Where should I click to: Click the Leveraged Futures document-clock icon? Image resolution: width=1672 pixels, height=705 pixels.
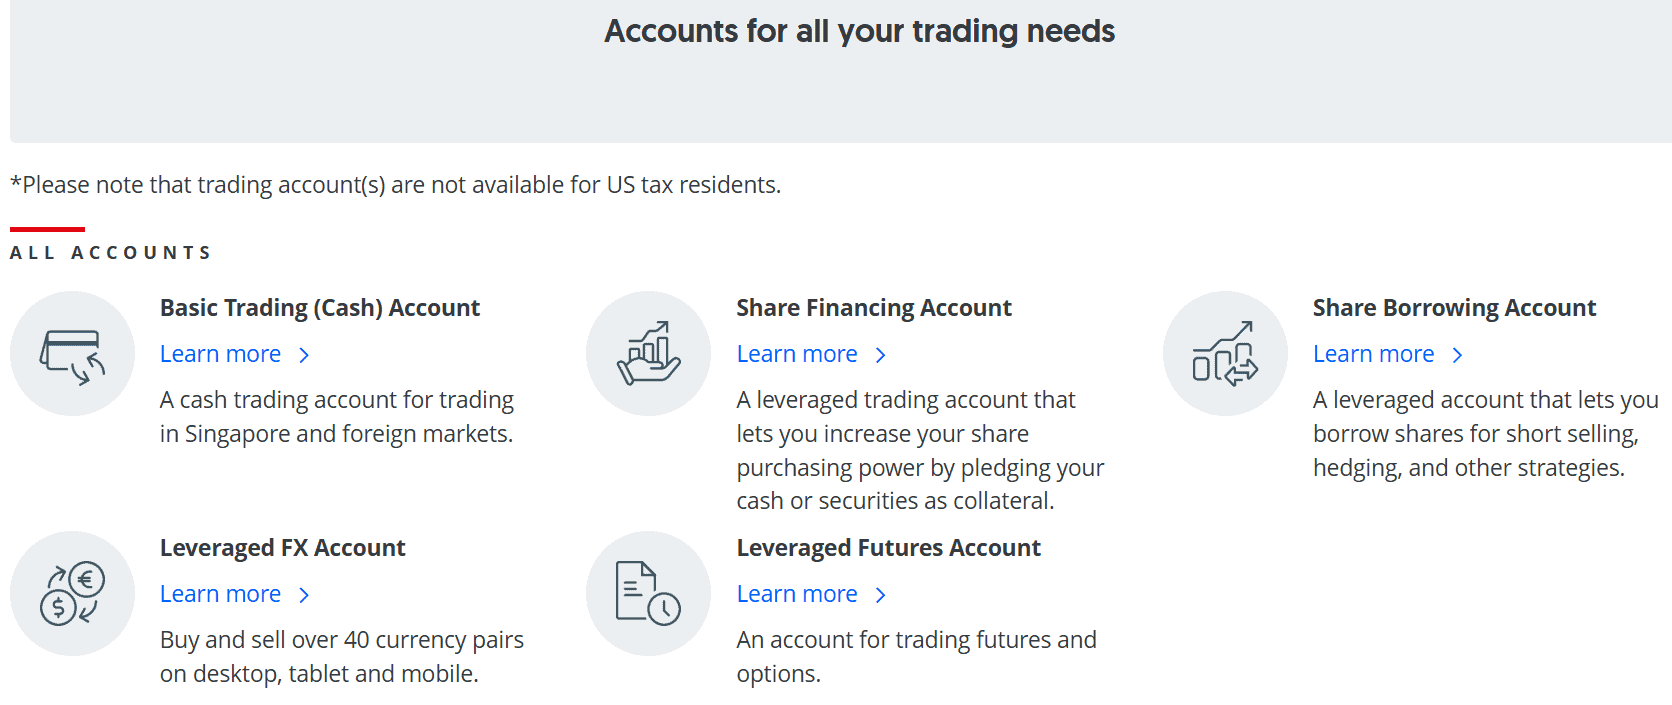[x=648, y=593]
